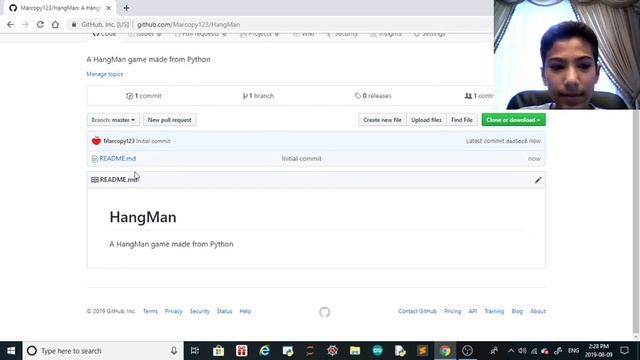The image size is (640, 360).
Task: Open the Insights tab
Action: (386, 34)
